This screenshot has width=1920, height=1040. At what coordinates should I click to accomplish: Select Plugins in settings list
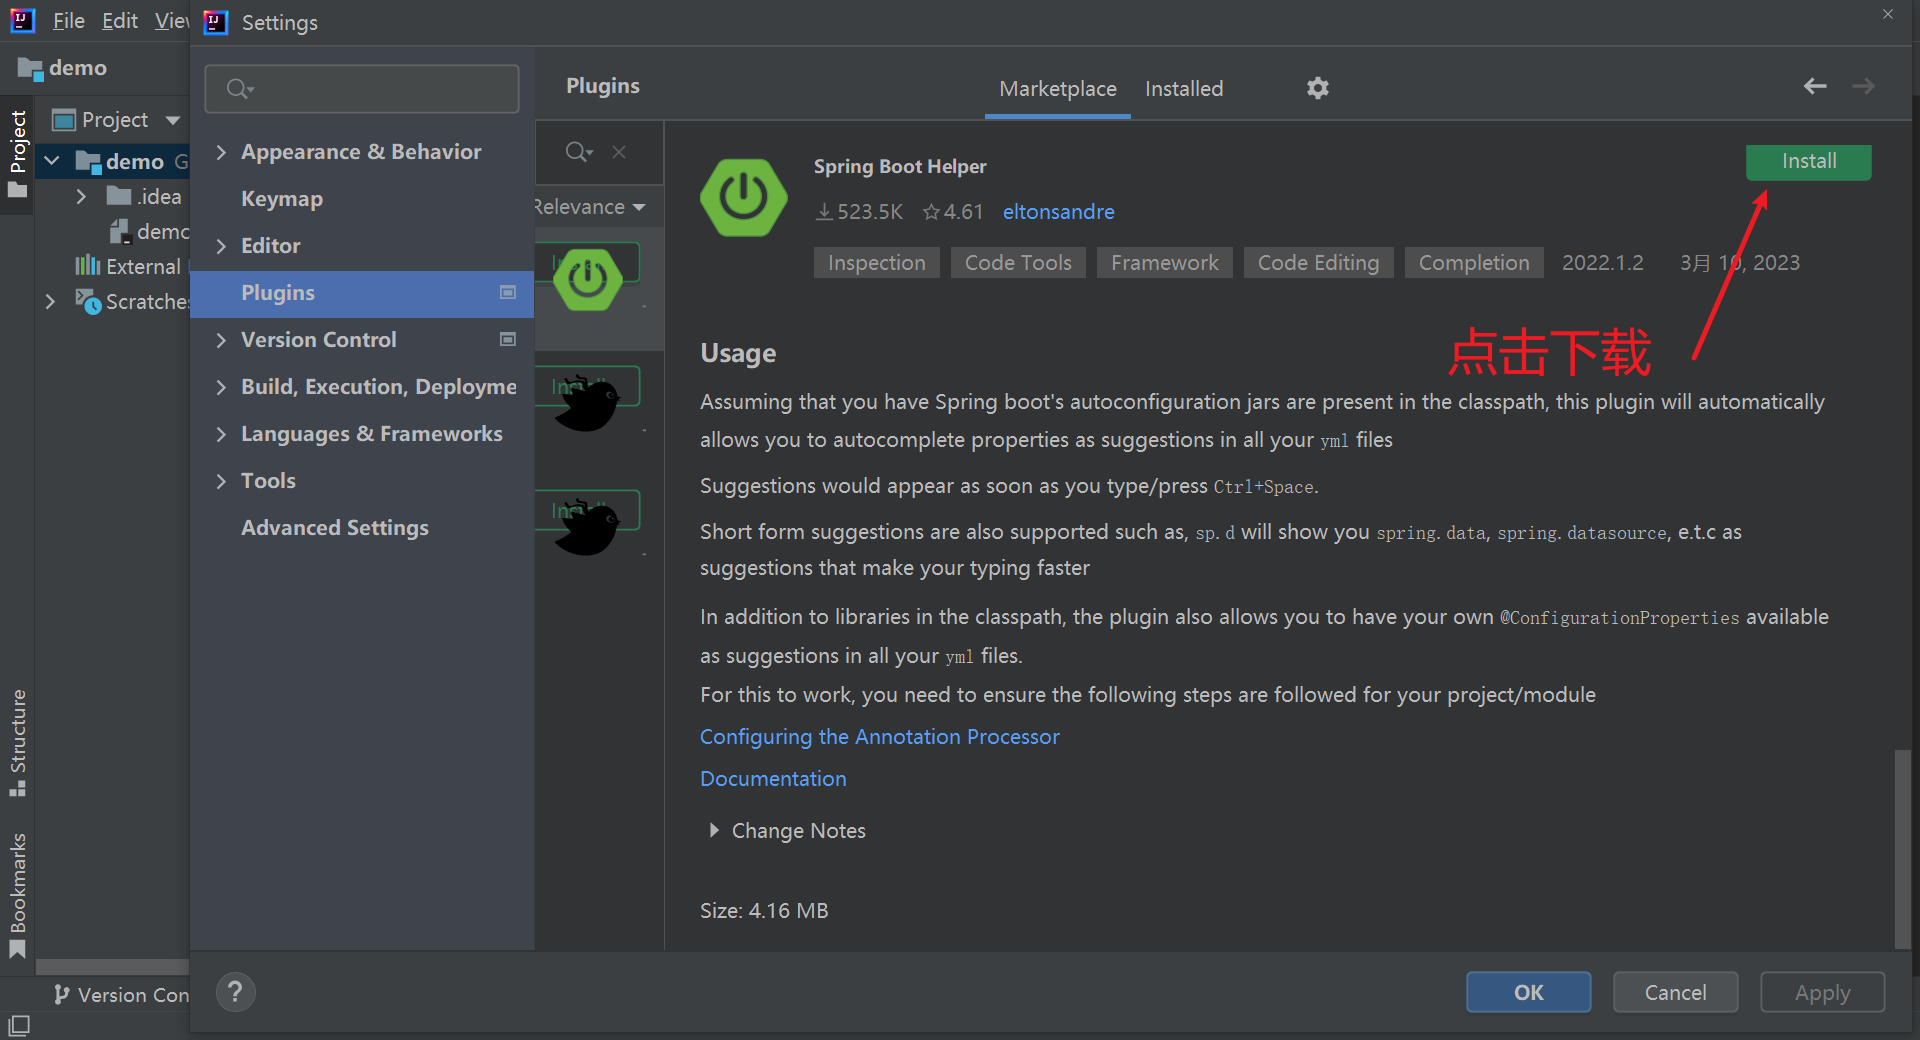(362, 293)
